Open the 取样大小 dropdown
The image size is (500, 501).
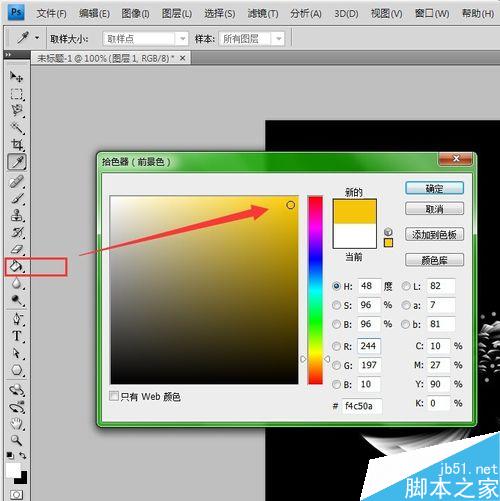(x=145, y=39)
